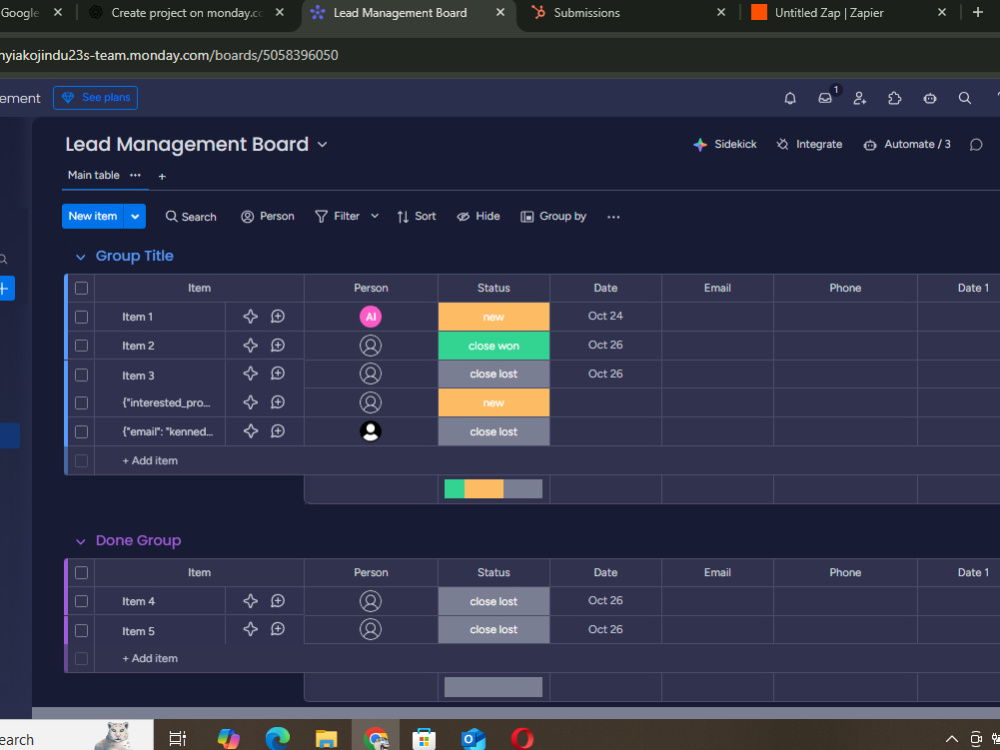Viewport: 1000px width, 750px height.
Task: Open the Group by menu
Action: pos(554,216)
